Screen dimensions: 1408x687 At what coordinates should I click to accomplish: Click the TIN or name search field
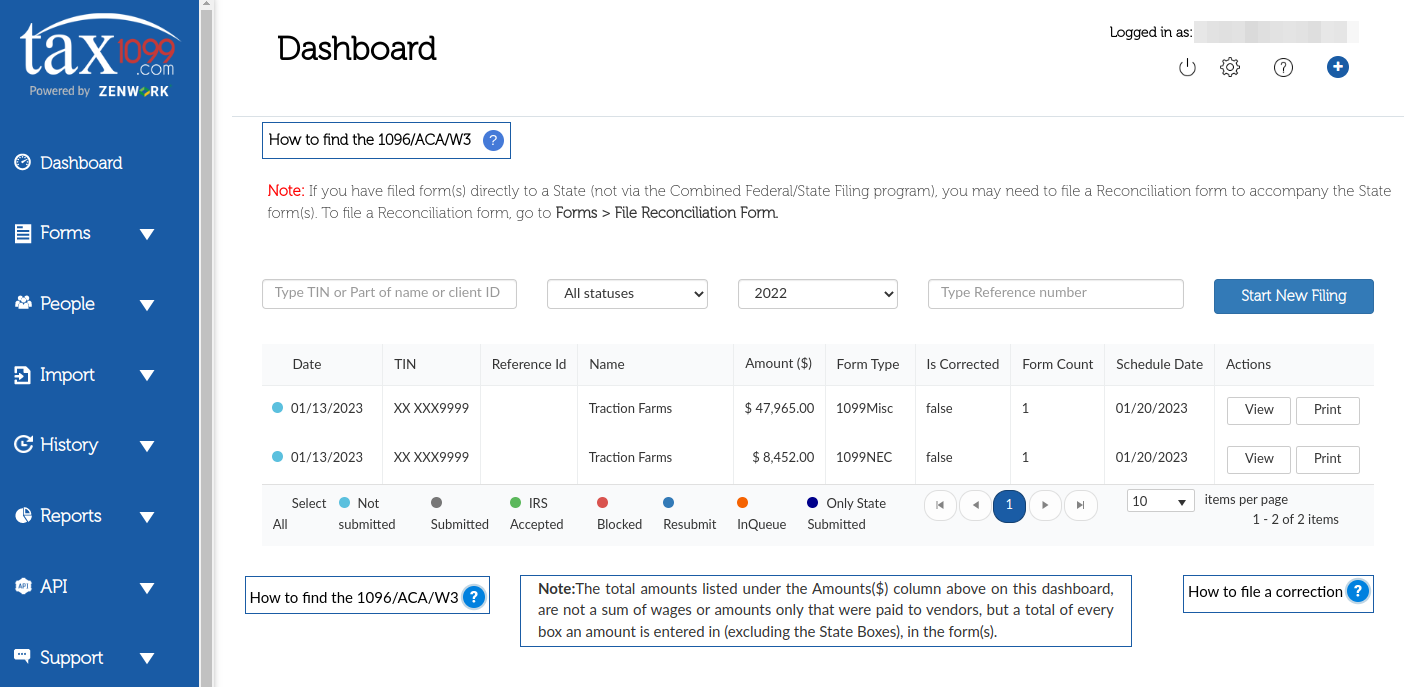point(389,293)
